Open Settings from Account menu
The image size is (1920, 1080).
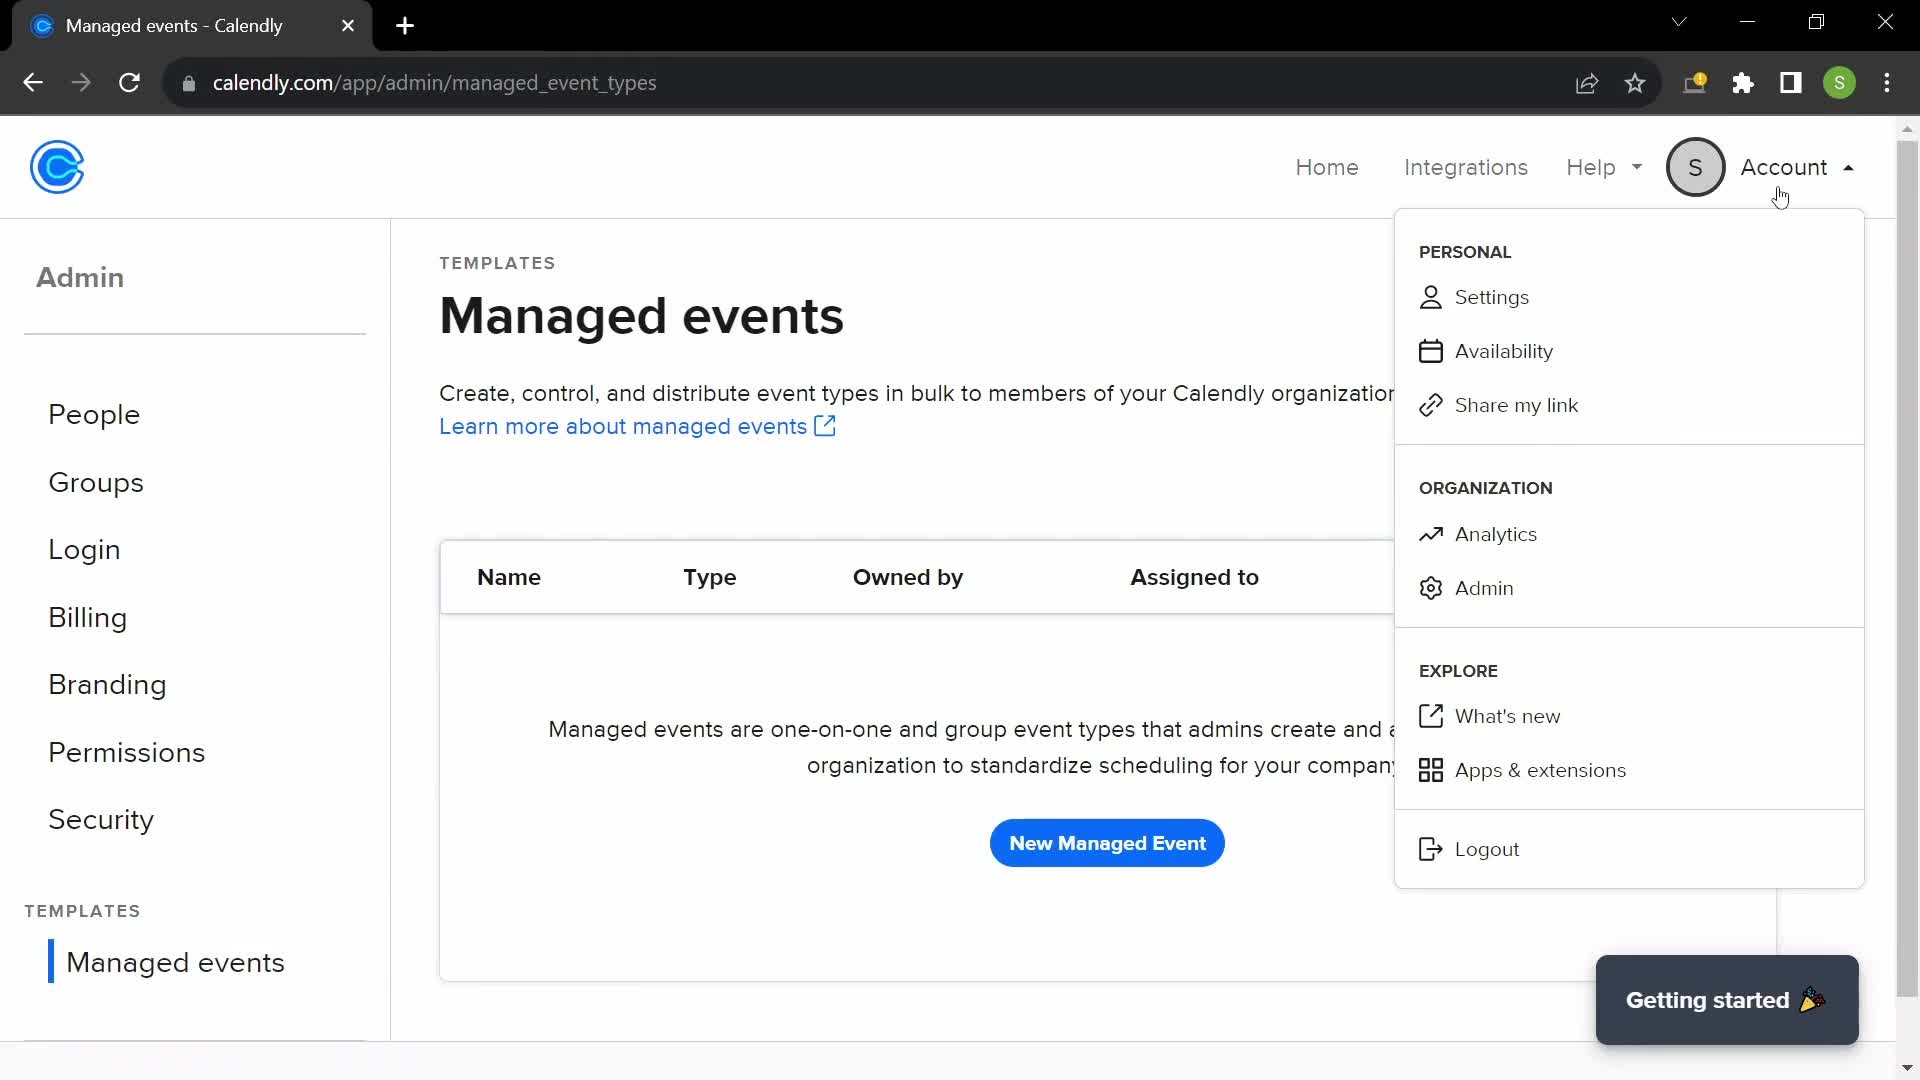point(1629,297)
